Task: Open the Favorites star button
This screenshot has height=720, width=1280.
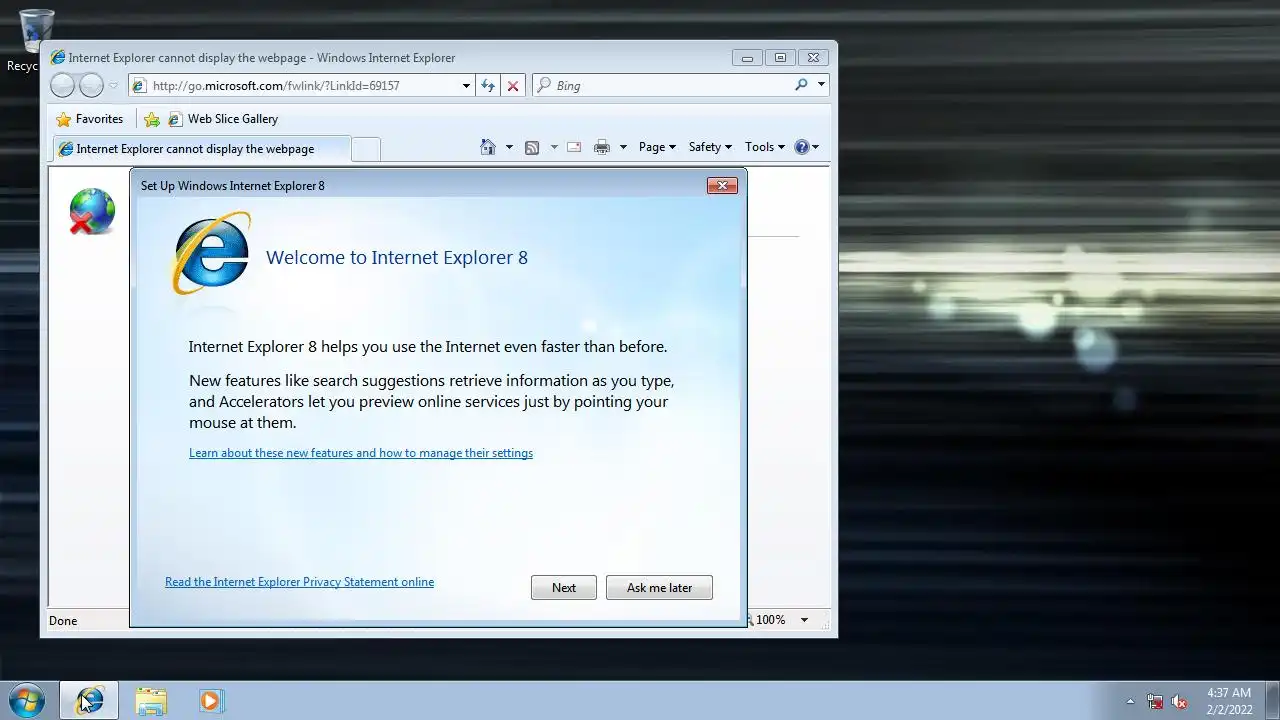Action: tap(90, 119)
